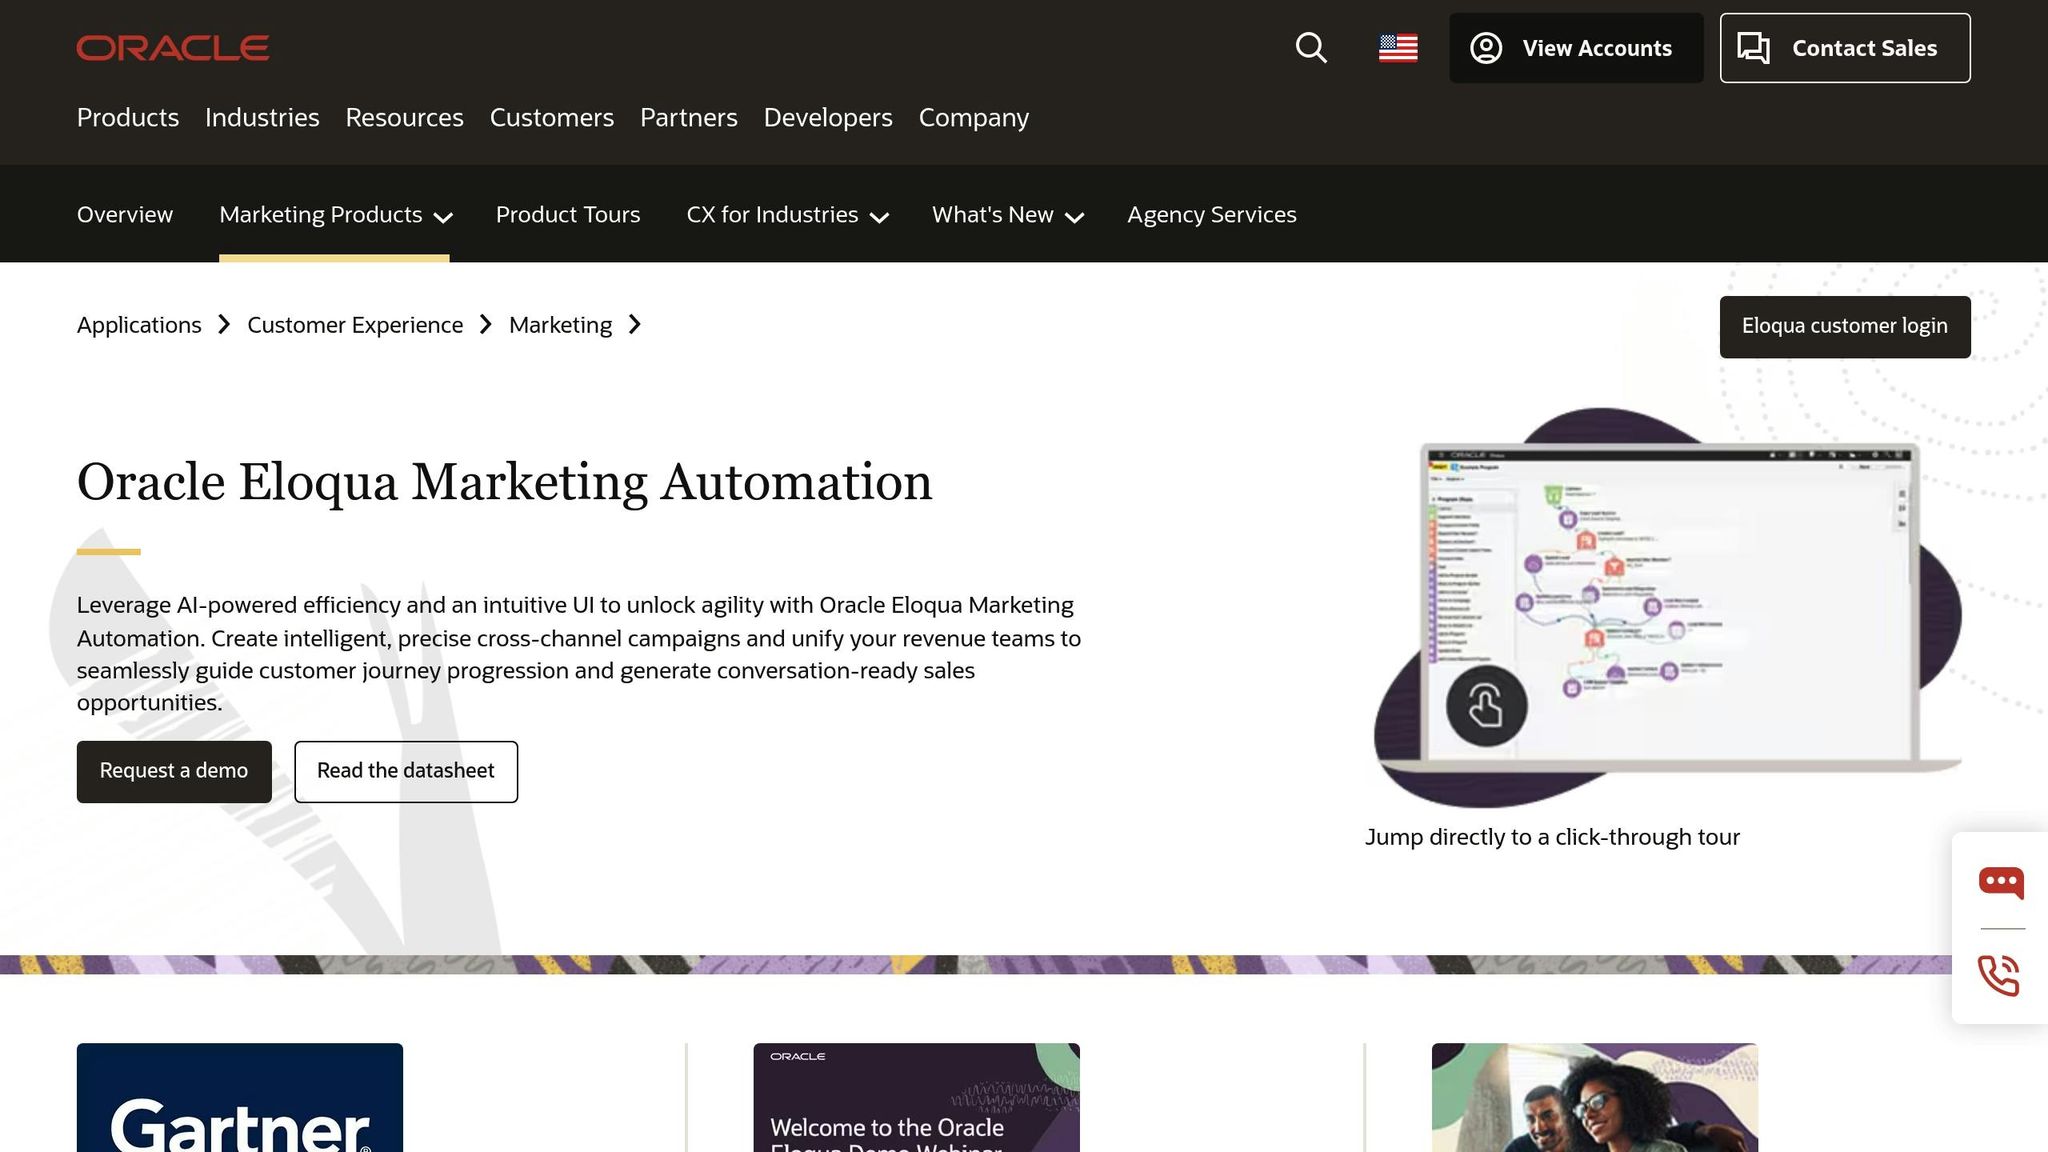
Task: Open the Gartner thumbnail card
Action: pos(240,1097)
